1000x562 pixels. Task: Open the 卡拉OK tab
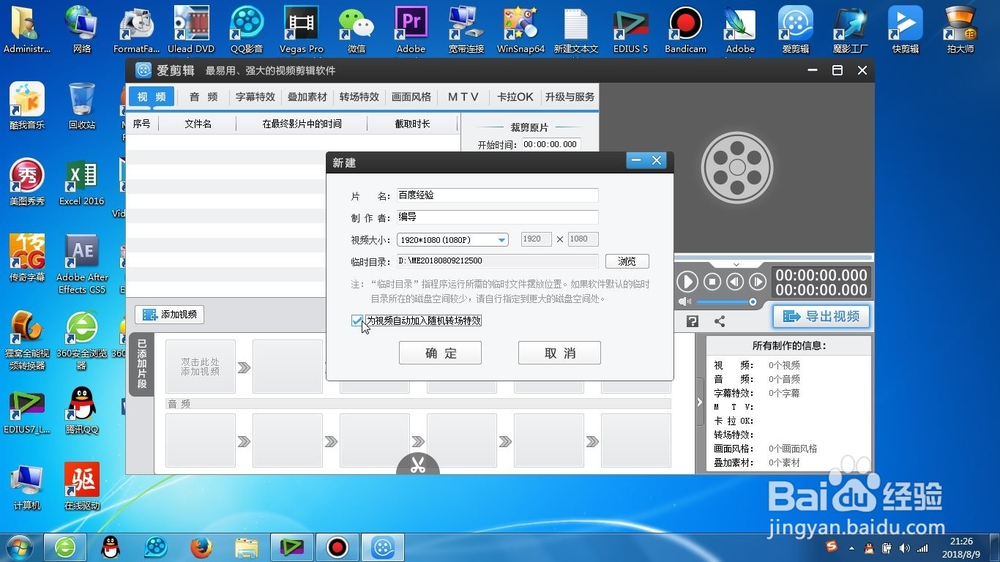515,97
